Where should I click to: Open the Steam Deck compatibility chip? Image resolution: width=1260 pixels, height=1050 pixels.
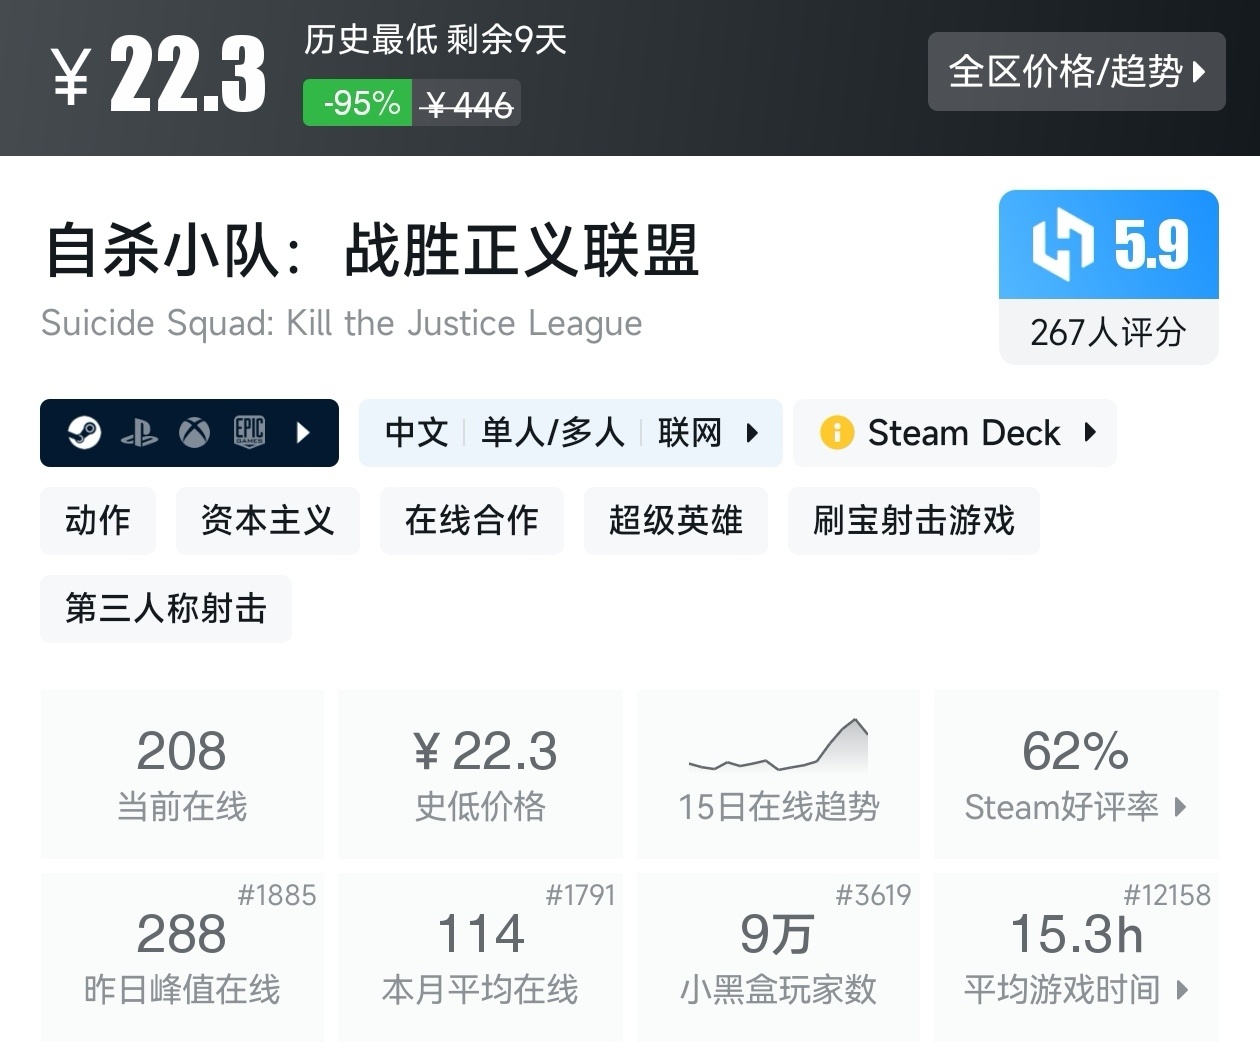coord(955,433)
